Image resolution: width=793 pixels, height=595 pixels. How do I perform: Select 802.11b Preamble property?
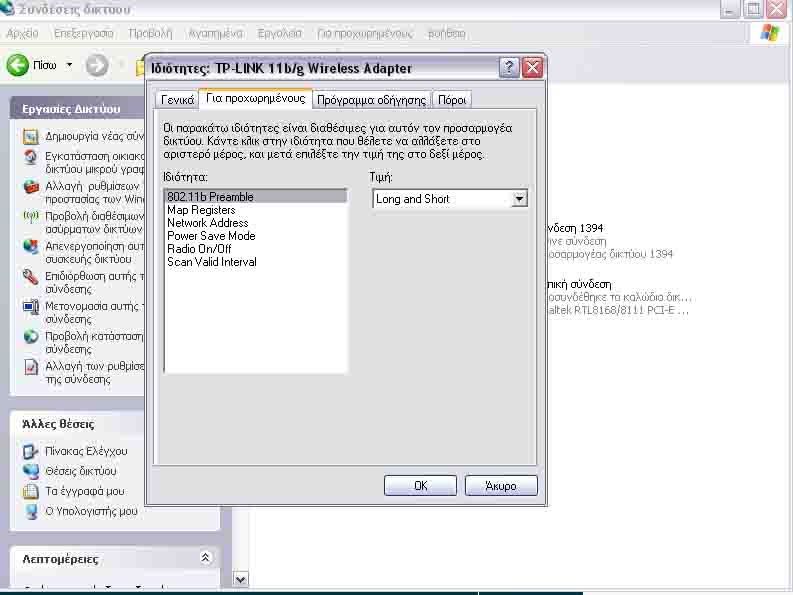[256, 196]
